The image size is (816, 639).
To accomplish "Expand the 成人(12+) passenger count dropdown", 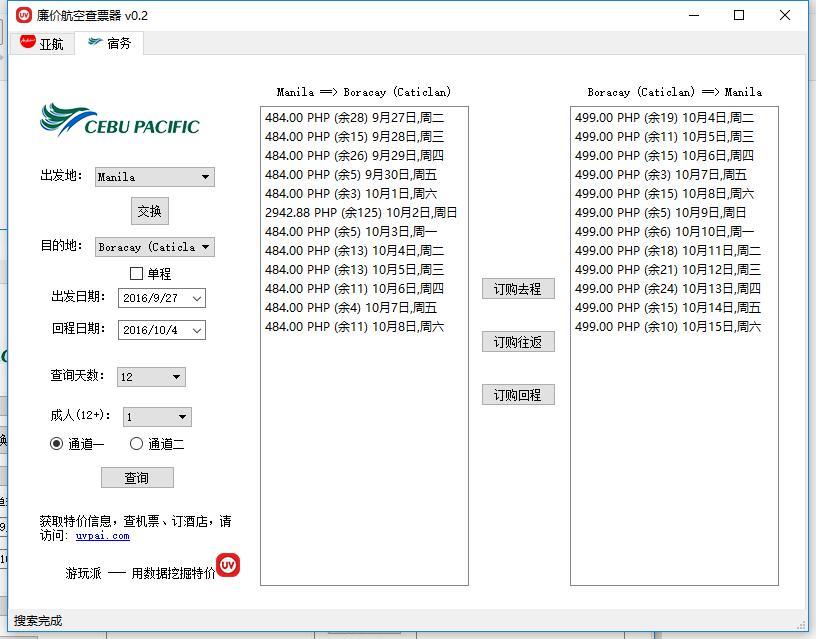I will coord(157,417).
